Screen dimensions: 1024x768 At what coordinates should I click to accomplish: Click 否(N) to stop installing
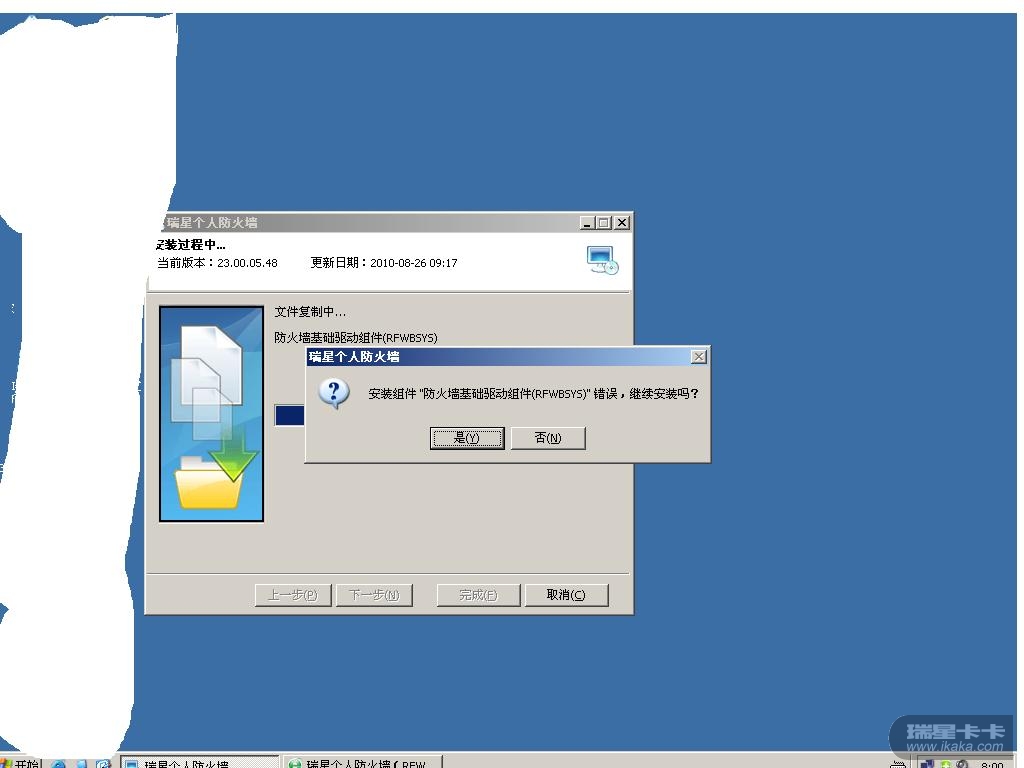(548, 438)
